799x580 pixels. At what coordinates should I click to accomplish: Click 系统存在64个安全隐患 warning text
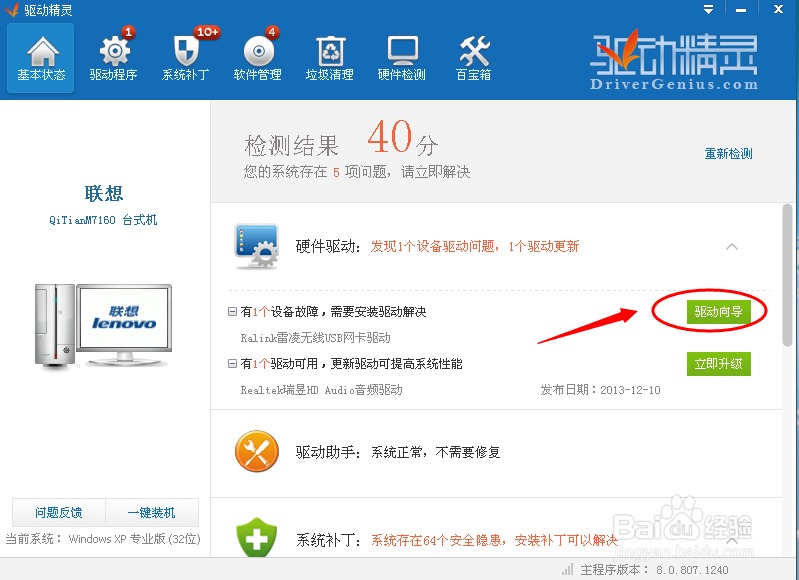tap(494, 540)
